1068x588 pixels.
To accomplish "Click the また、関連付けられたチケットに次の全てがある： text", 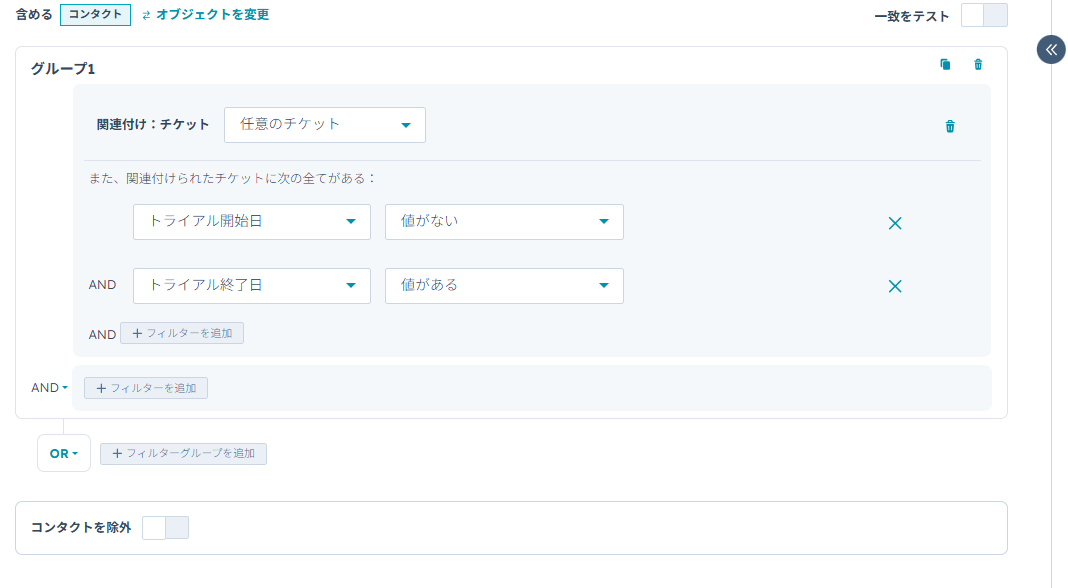I will click(232, 179).
